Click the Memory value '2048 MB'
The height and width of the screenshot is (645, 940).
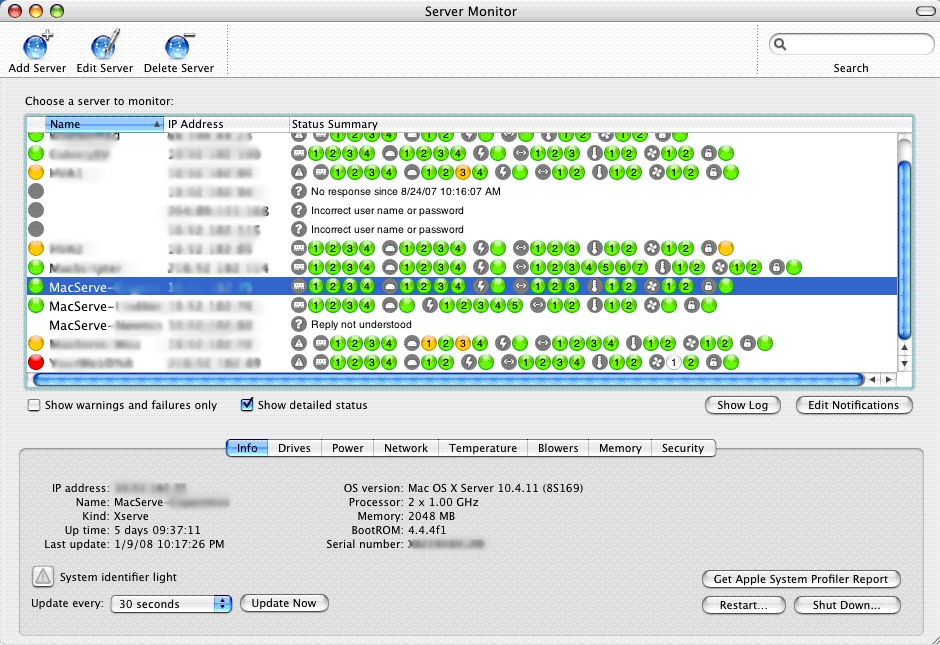432,516
